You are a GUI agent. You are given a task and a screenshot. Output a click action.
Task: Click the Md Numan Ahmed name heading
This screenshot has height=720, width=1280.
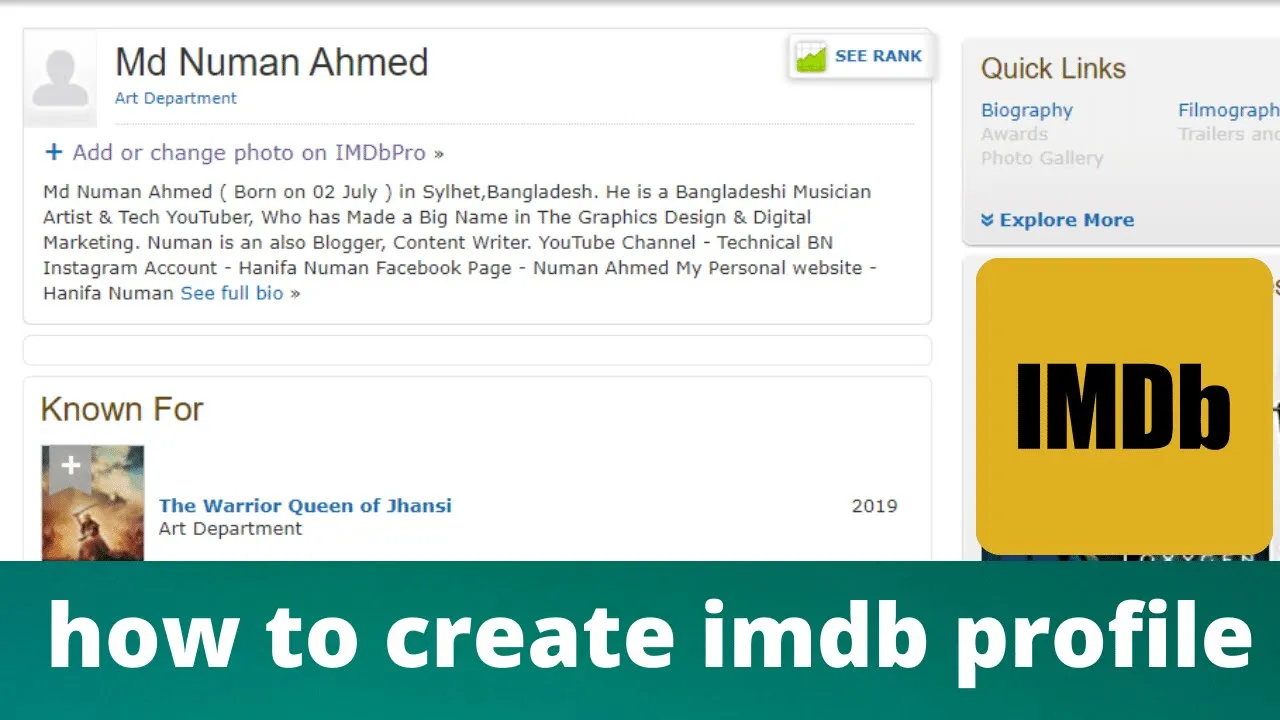(272, 62)
